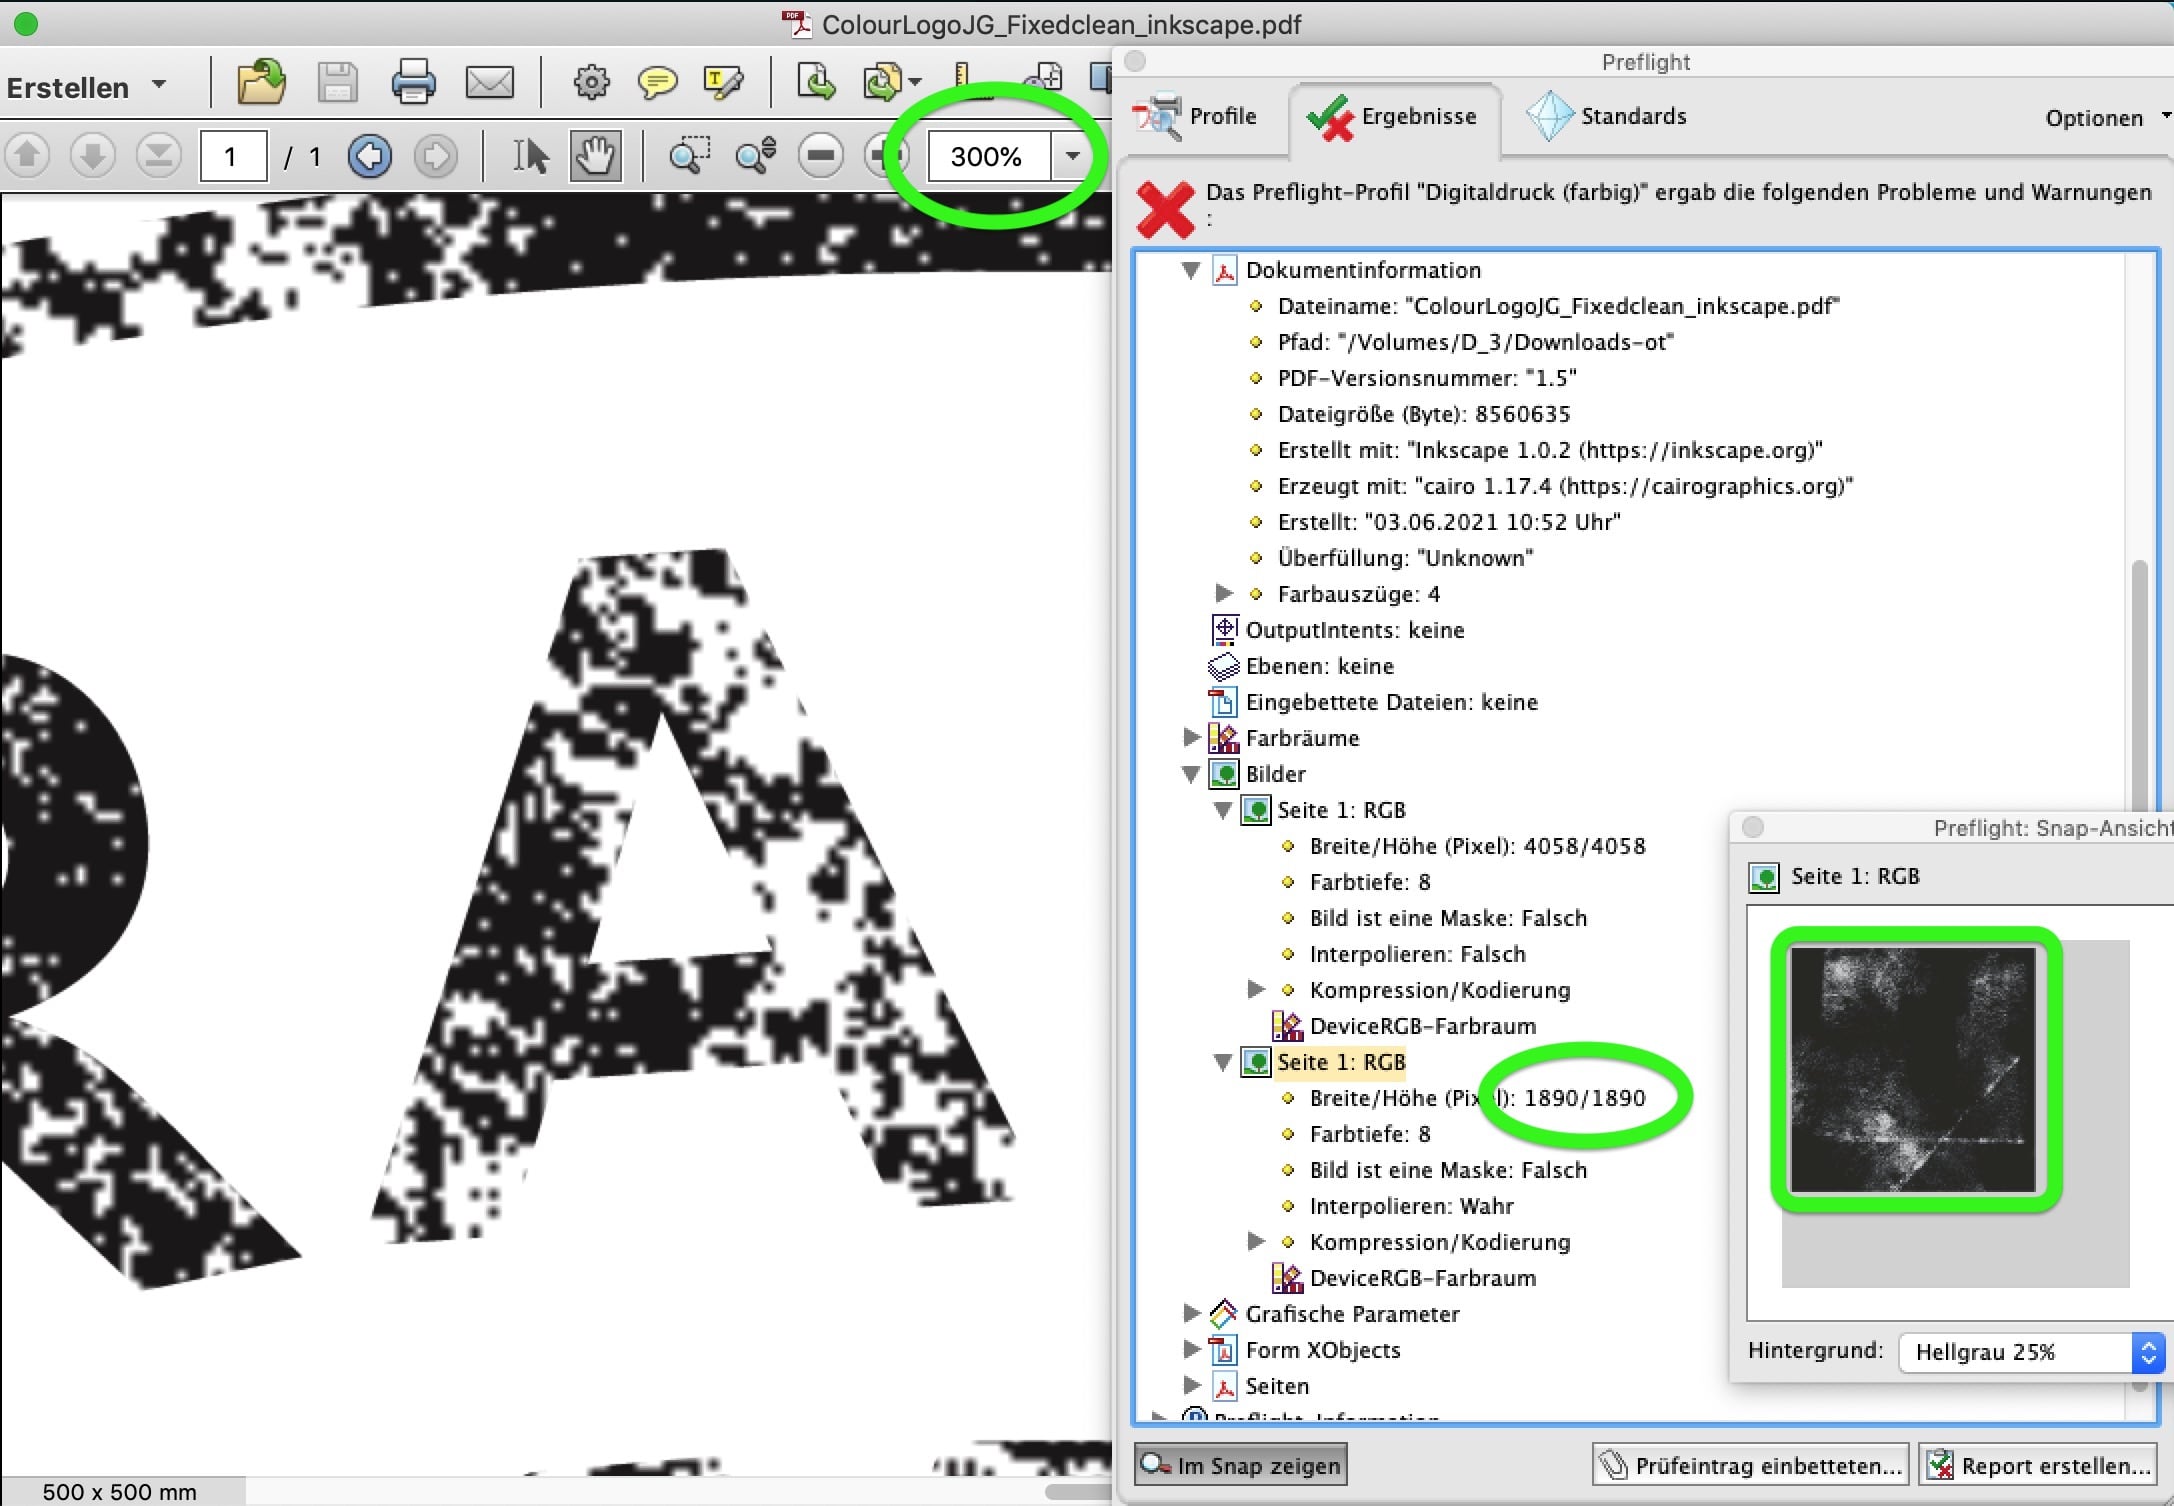The width and height of the screenshot is (2174, 1506).
Task: Email the PDF using the envelope icon
Action: point(489,82)
